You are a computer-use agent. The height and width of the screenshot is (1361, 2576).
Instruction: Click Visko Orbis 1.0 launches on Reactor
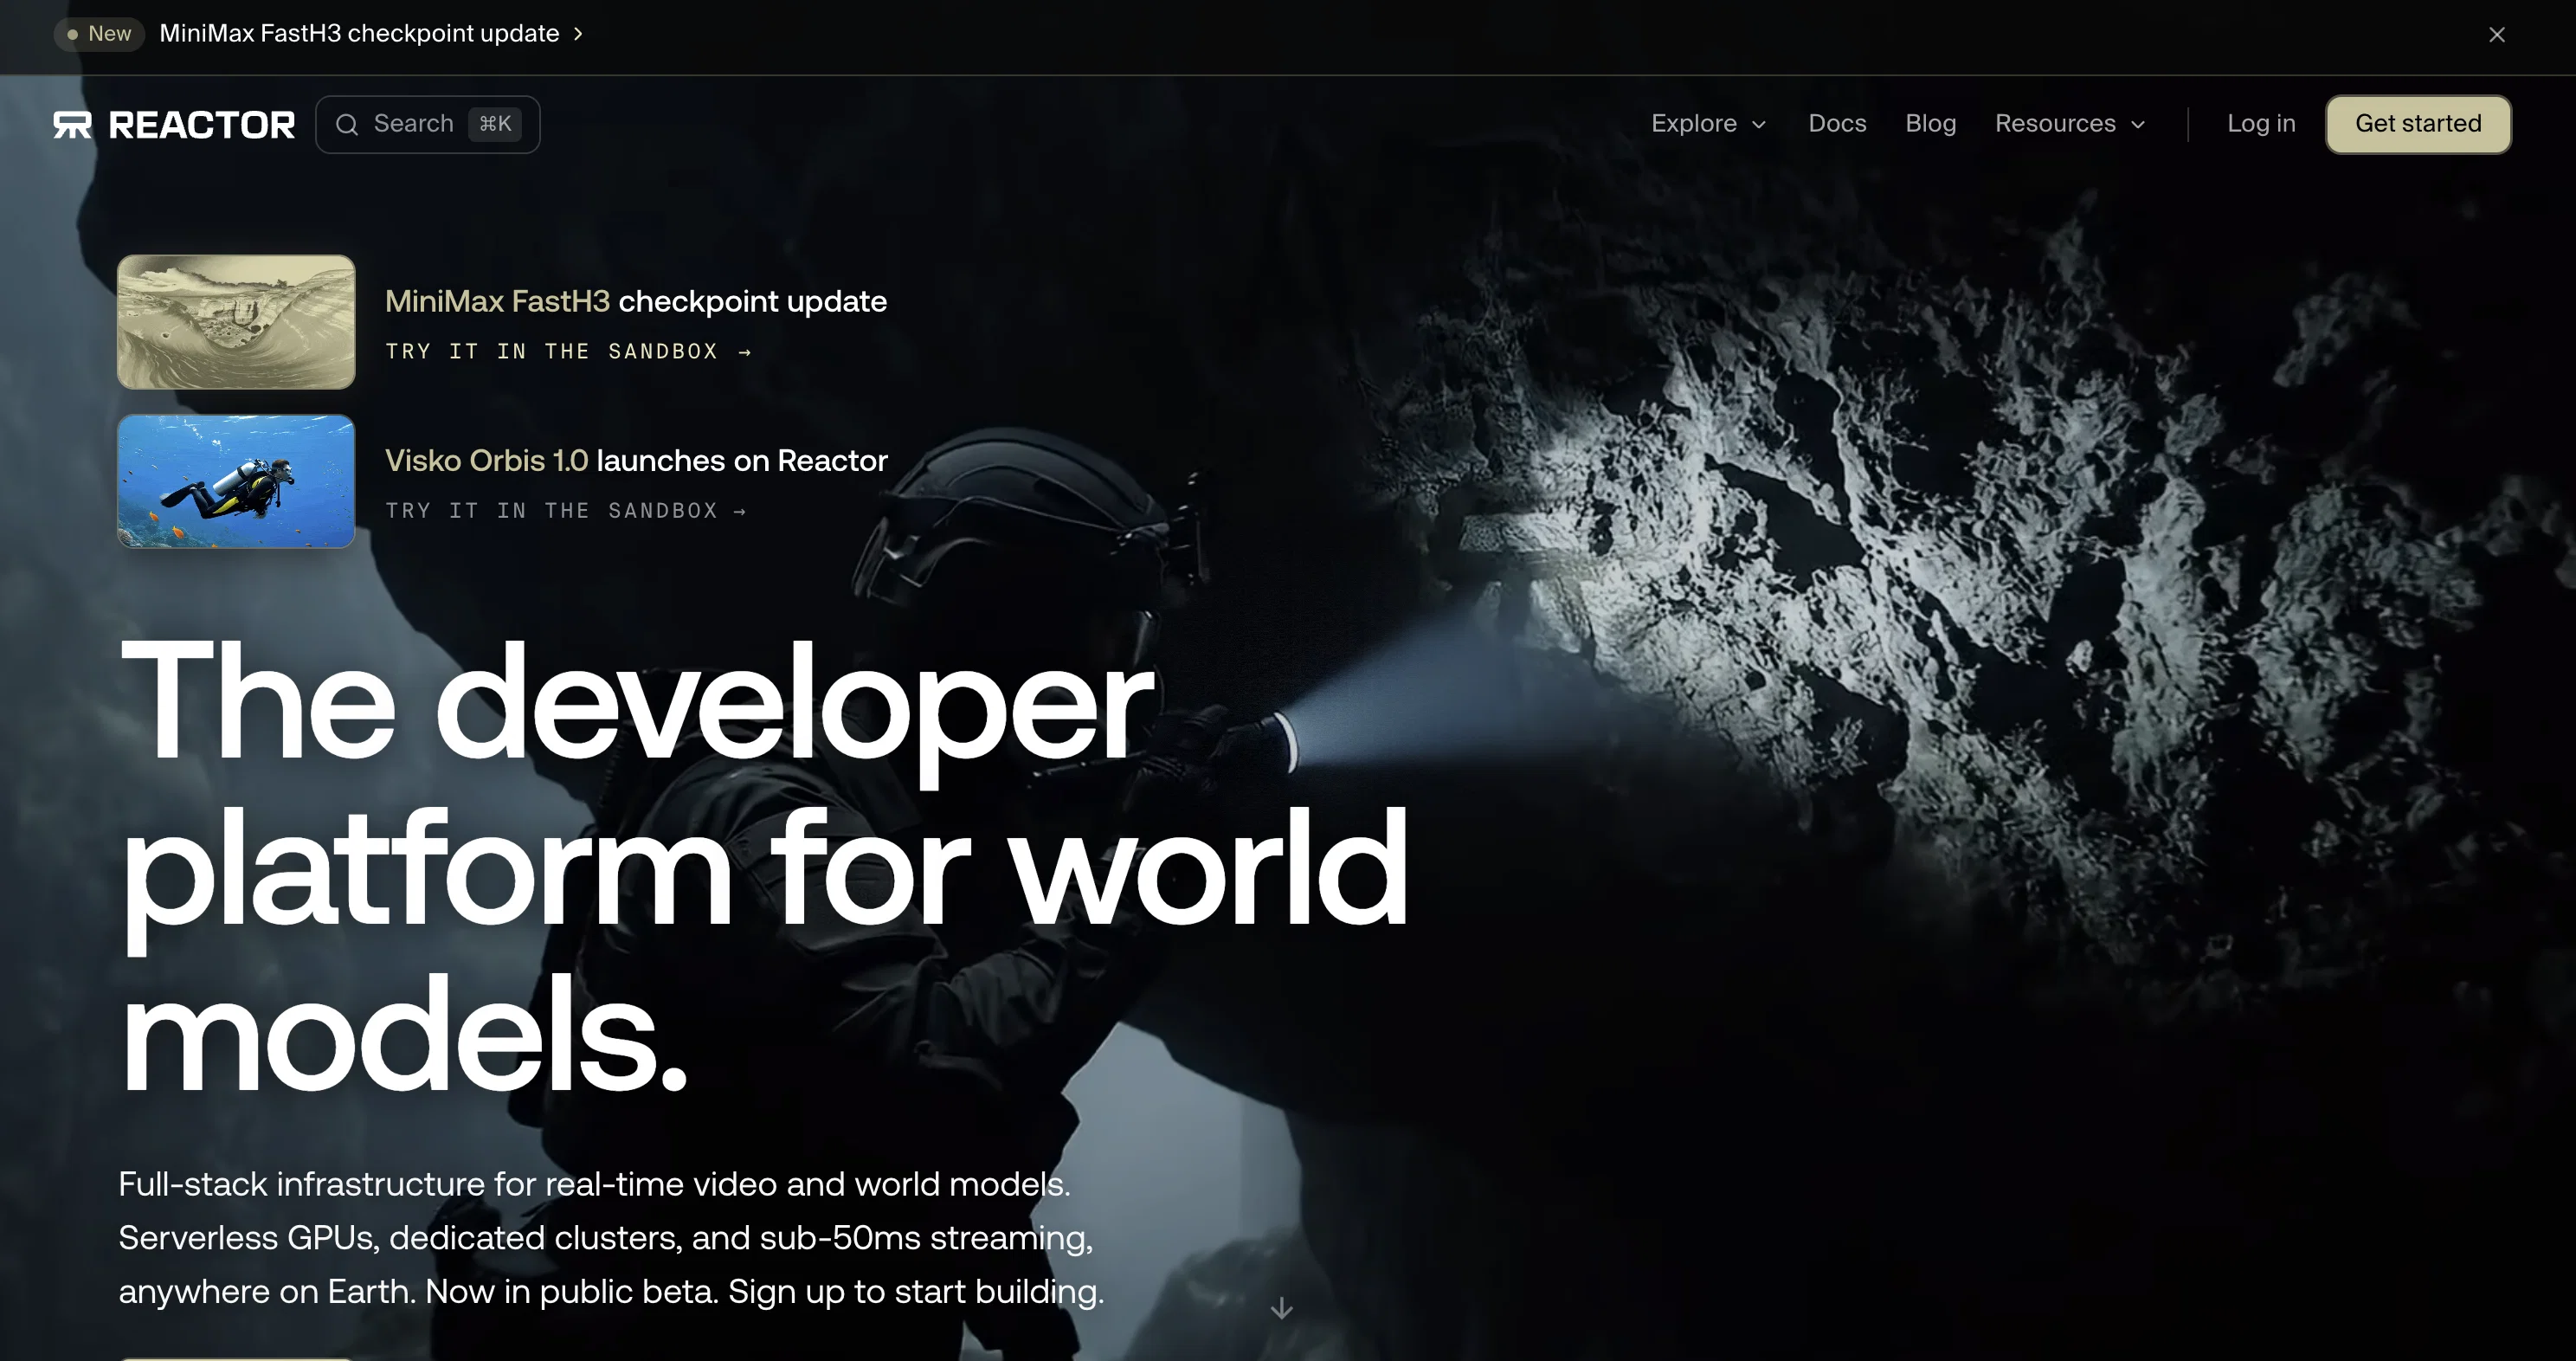636,460
